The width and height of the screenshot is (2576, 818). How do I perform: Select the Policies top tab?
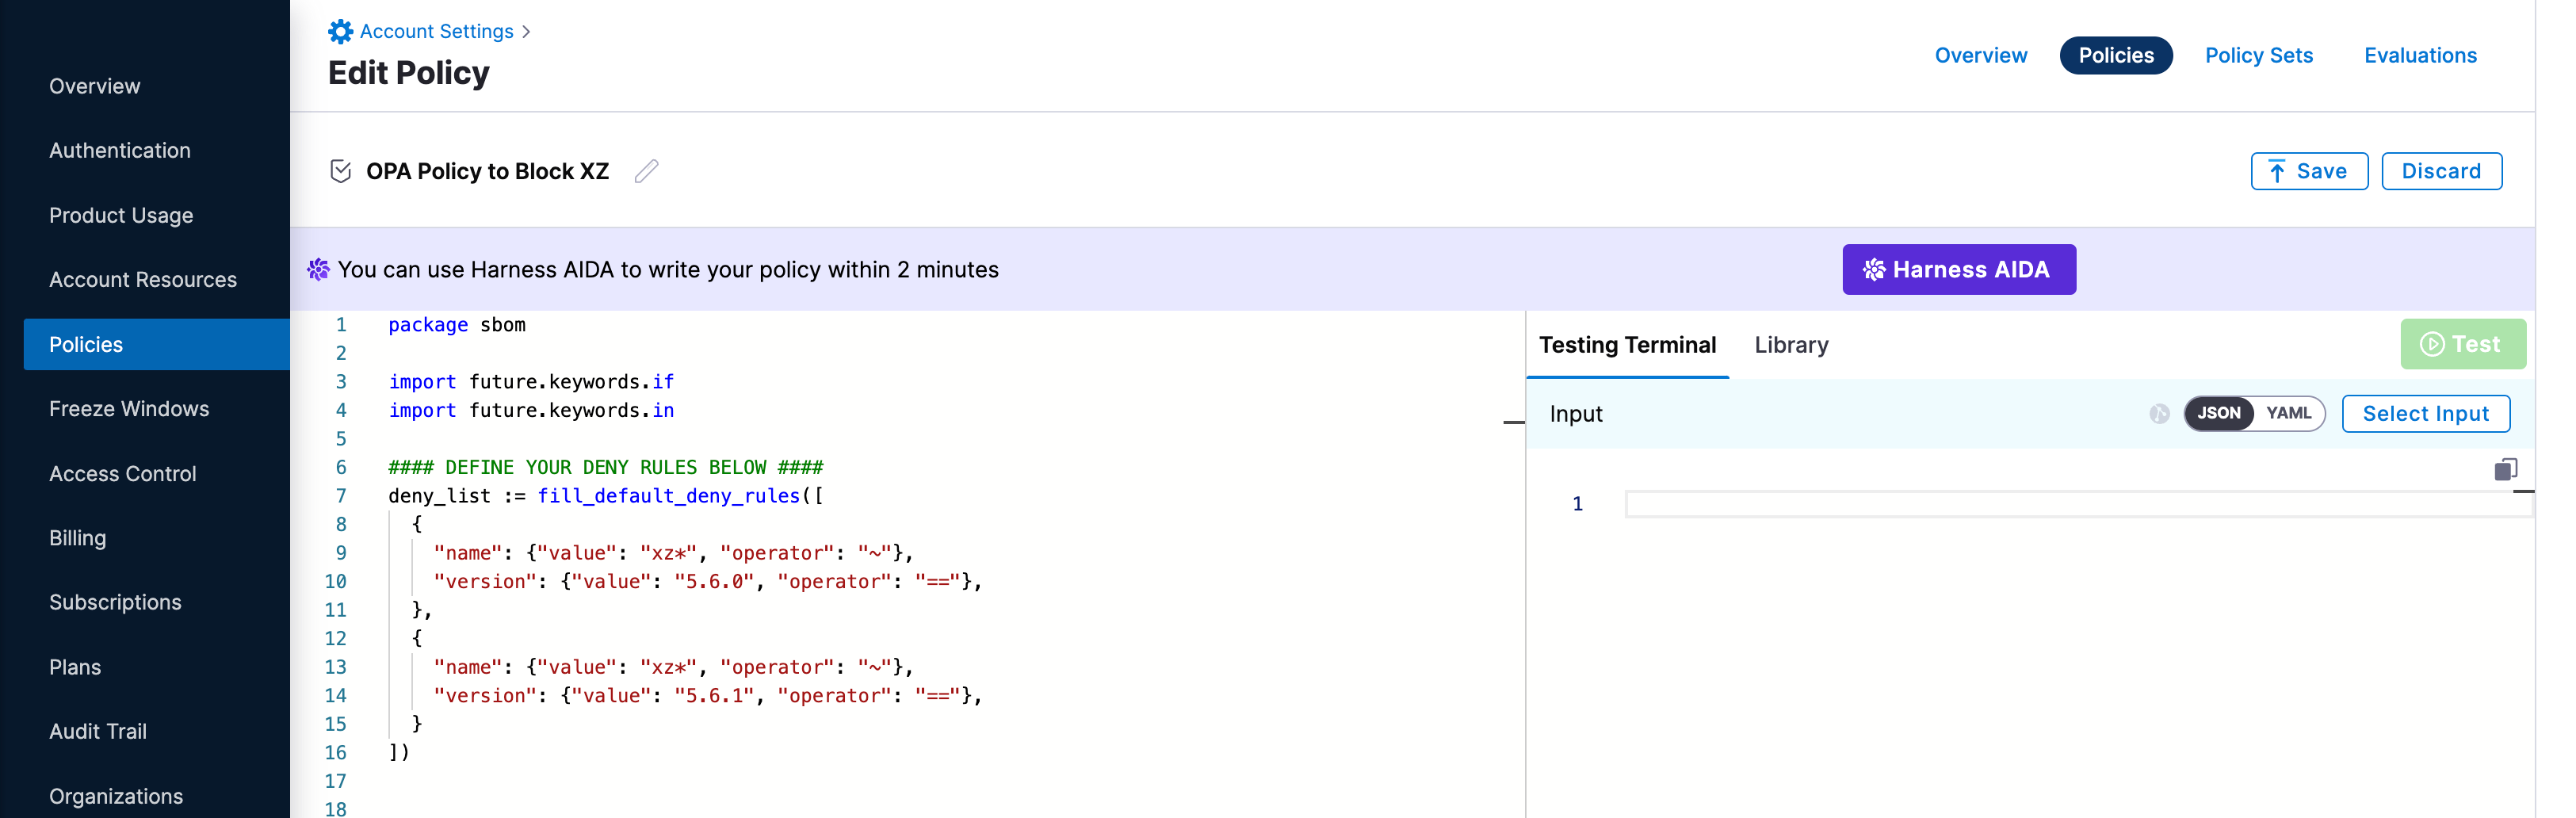coord(2116,56)
